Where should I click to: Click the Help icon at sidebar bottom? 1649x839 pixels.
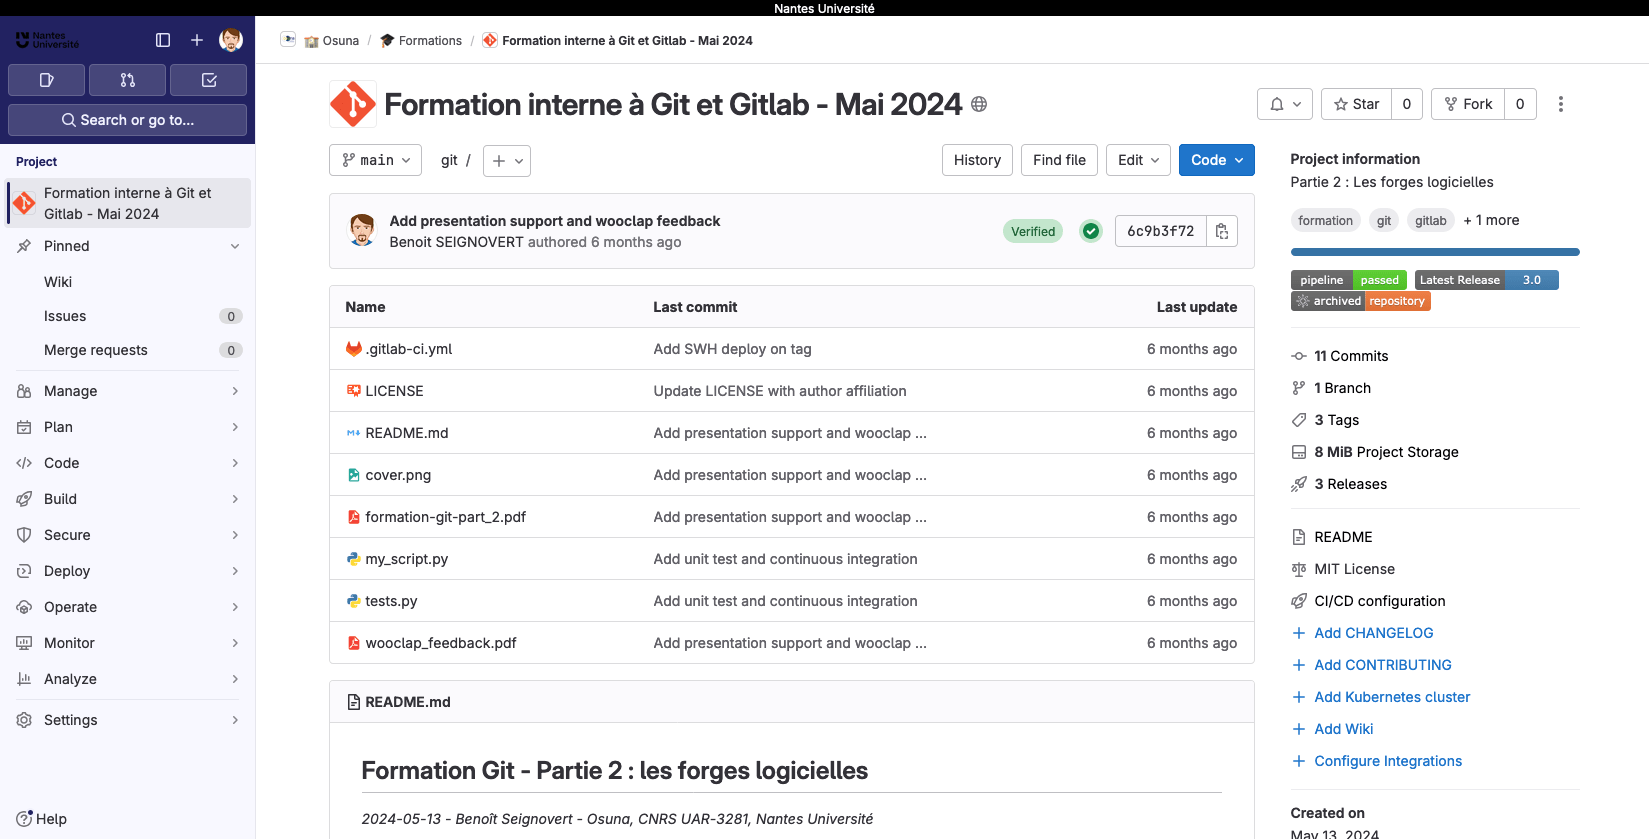[x=25, y=818]
